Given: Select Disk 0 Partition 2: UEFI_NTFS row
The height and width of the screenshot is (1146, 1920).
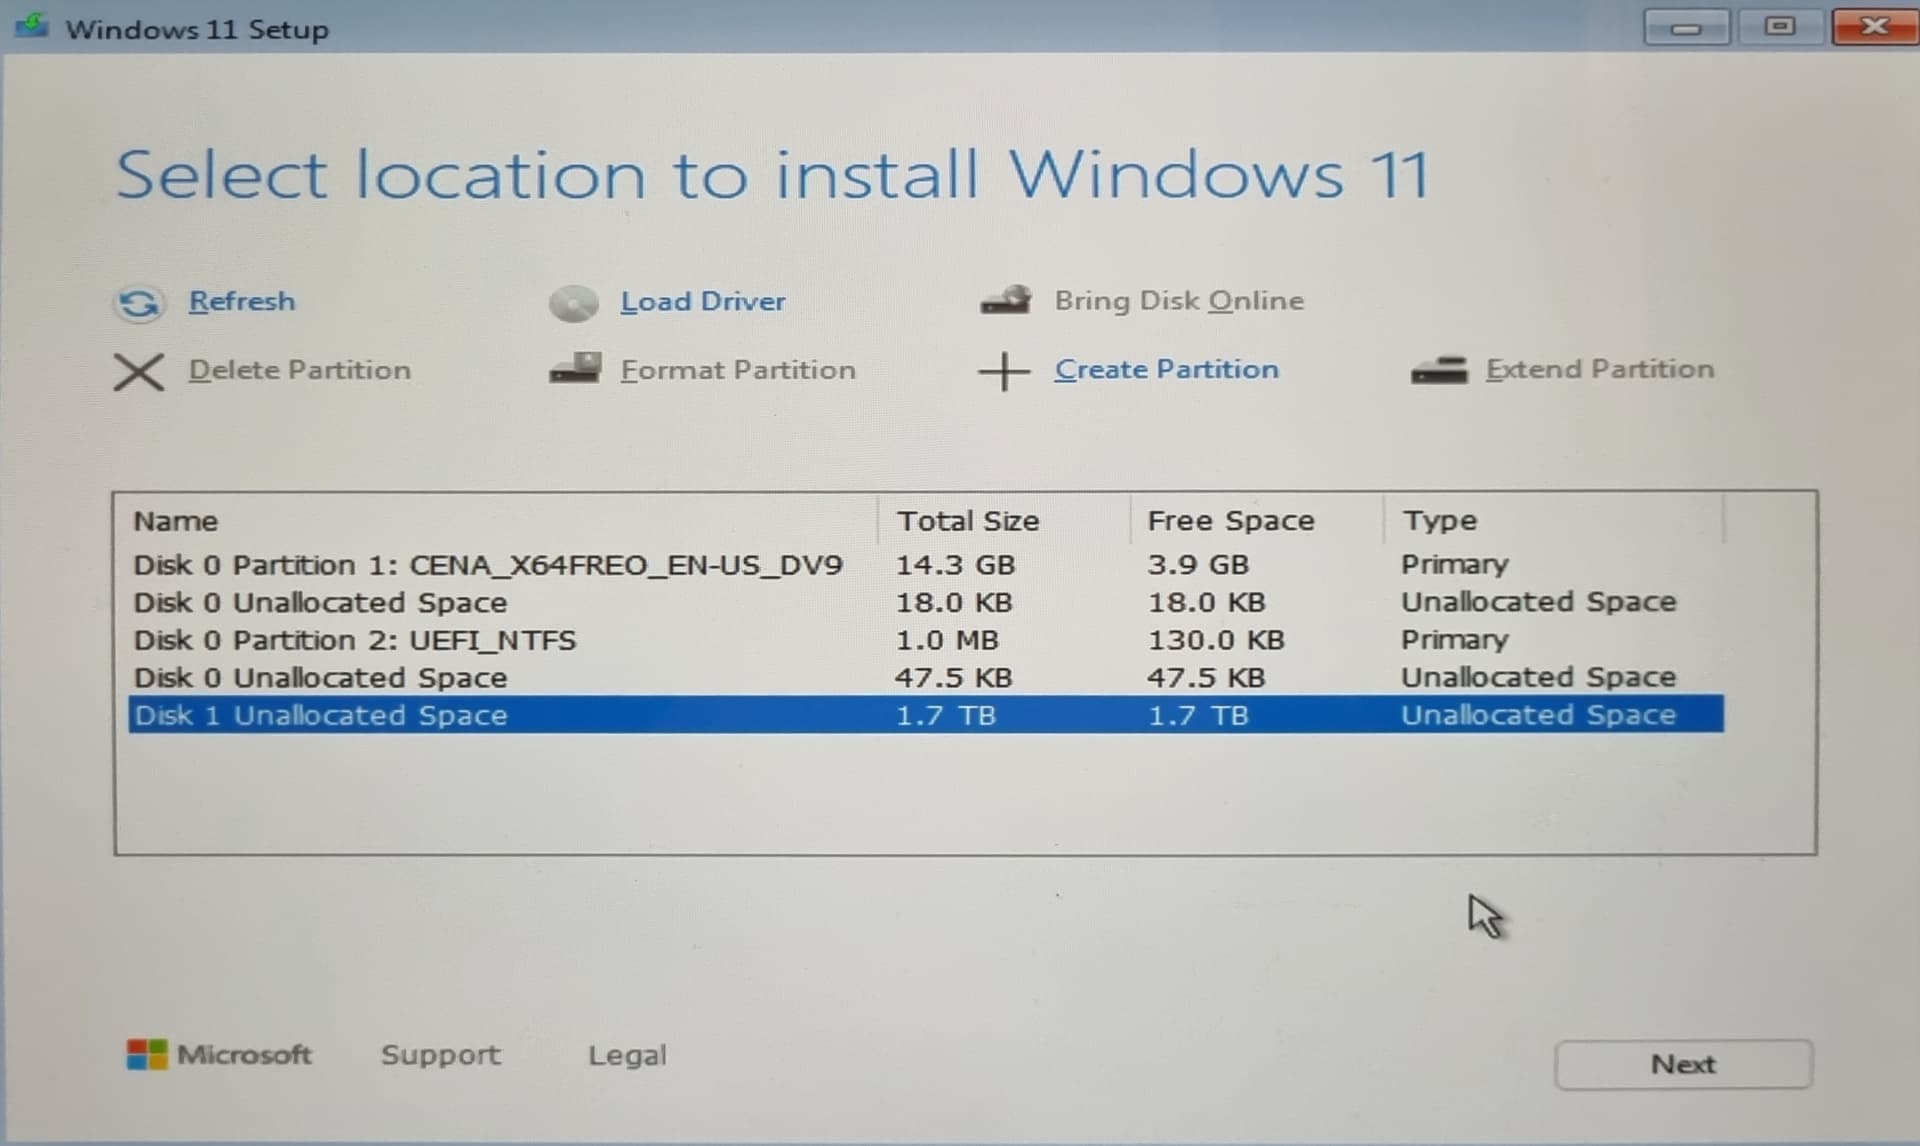Looking at the screenshot, I should tap(926, 640).
